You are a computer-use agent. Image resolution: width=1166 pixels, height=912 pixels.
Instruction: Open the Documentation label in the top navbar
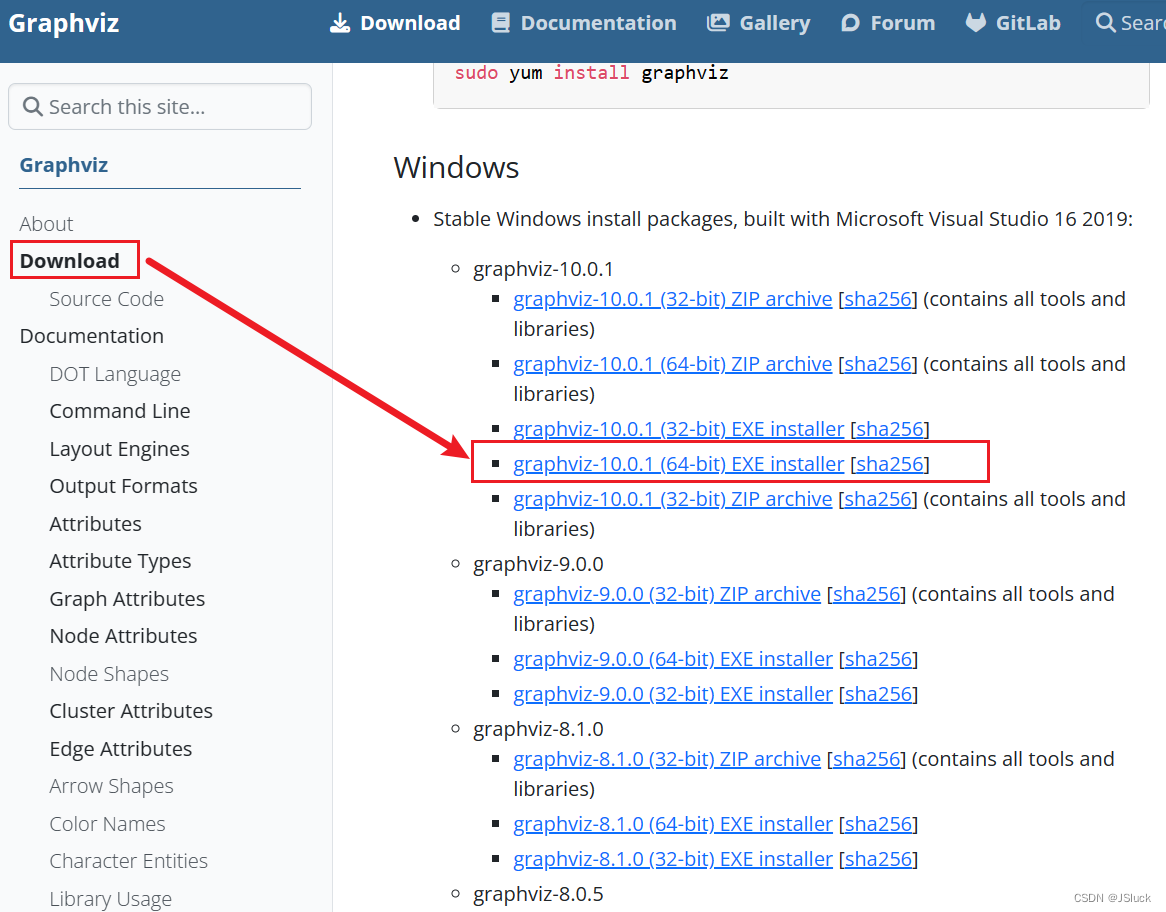click(599, 23)
